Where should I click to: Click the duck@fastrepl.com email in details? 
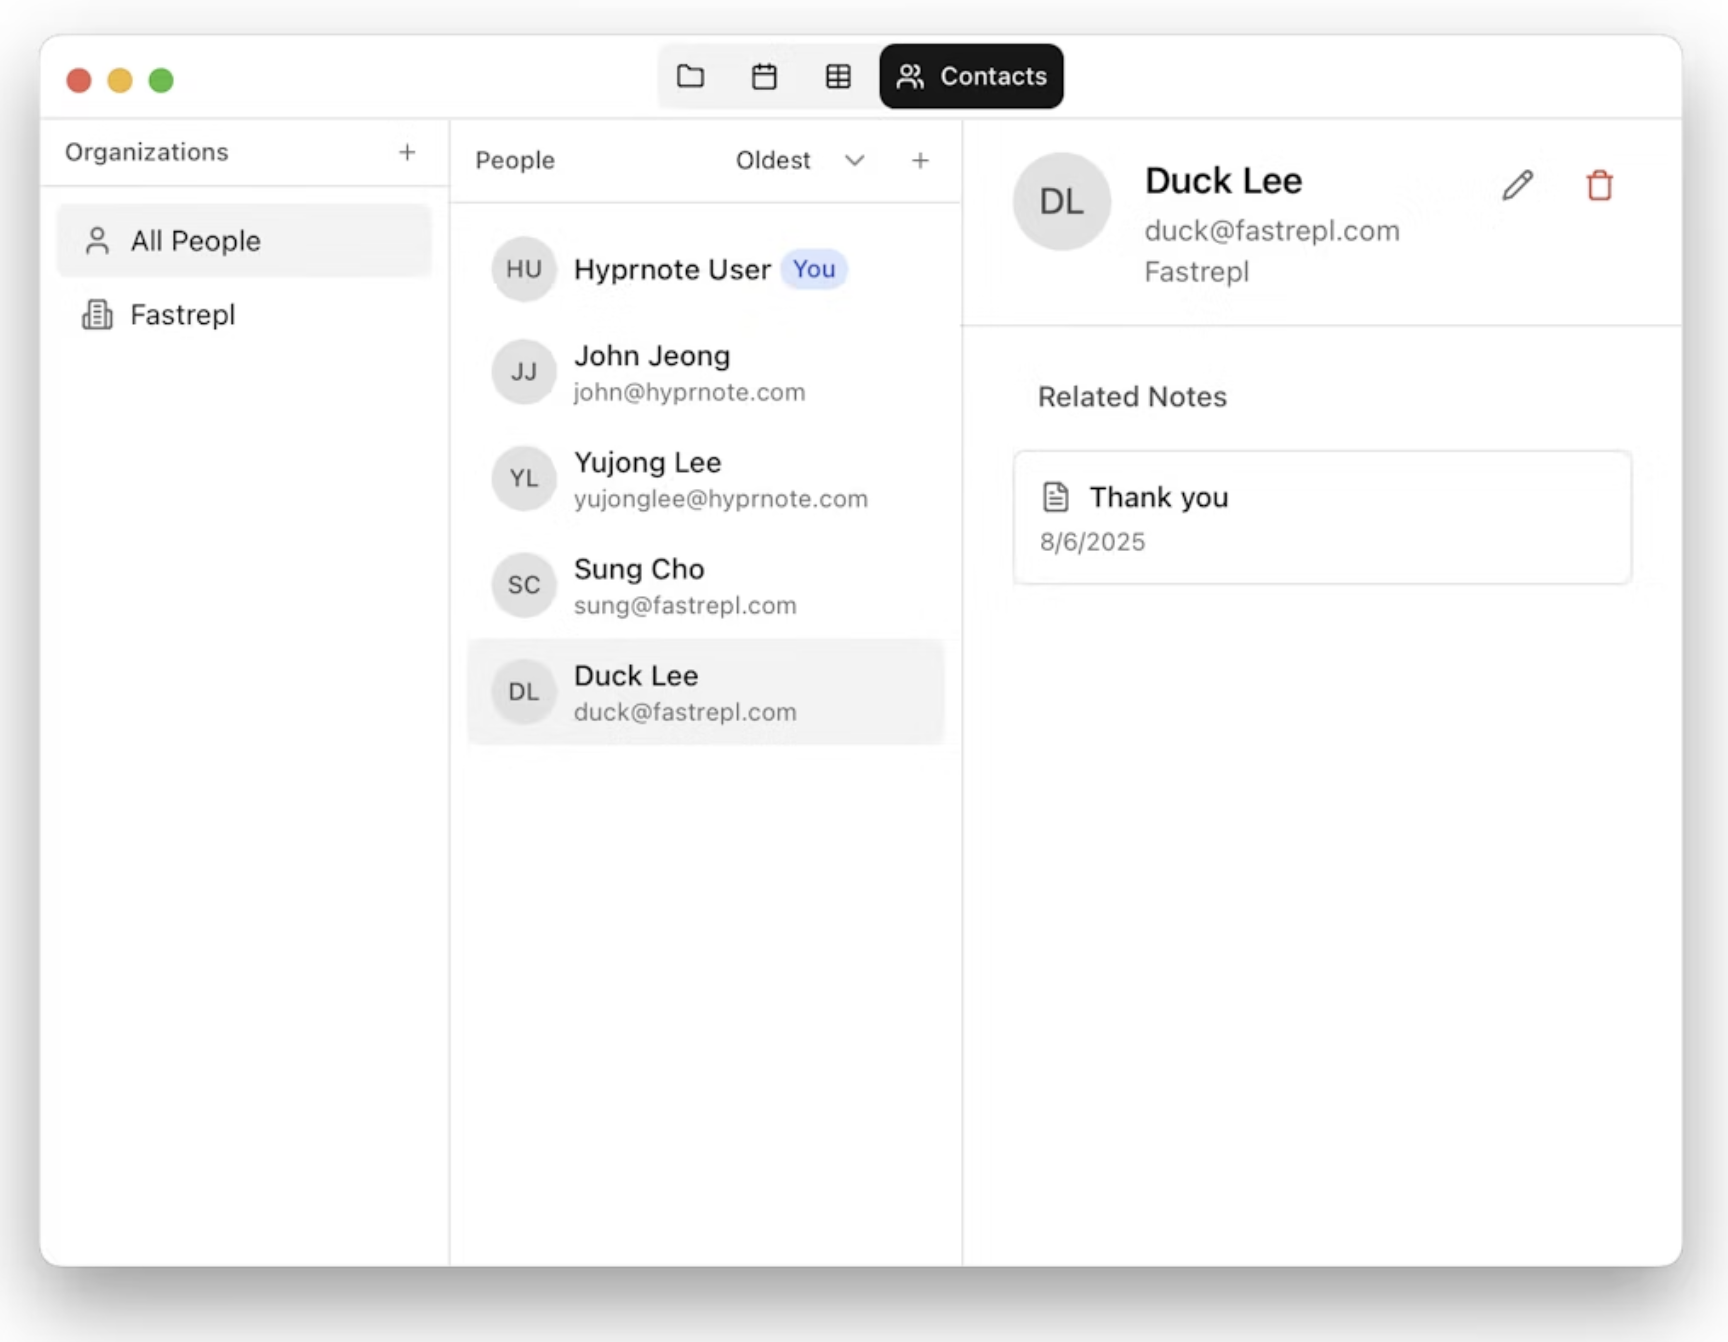tap(1271, 231)
